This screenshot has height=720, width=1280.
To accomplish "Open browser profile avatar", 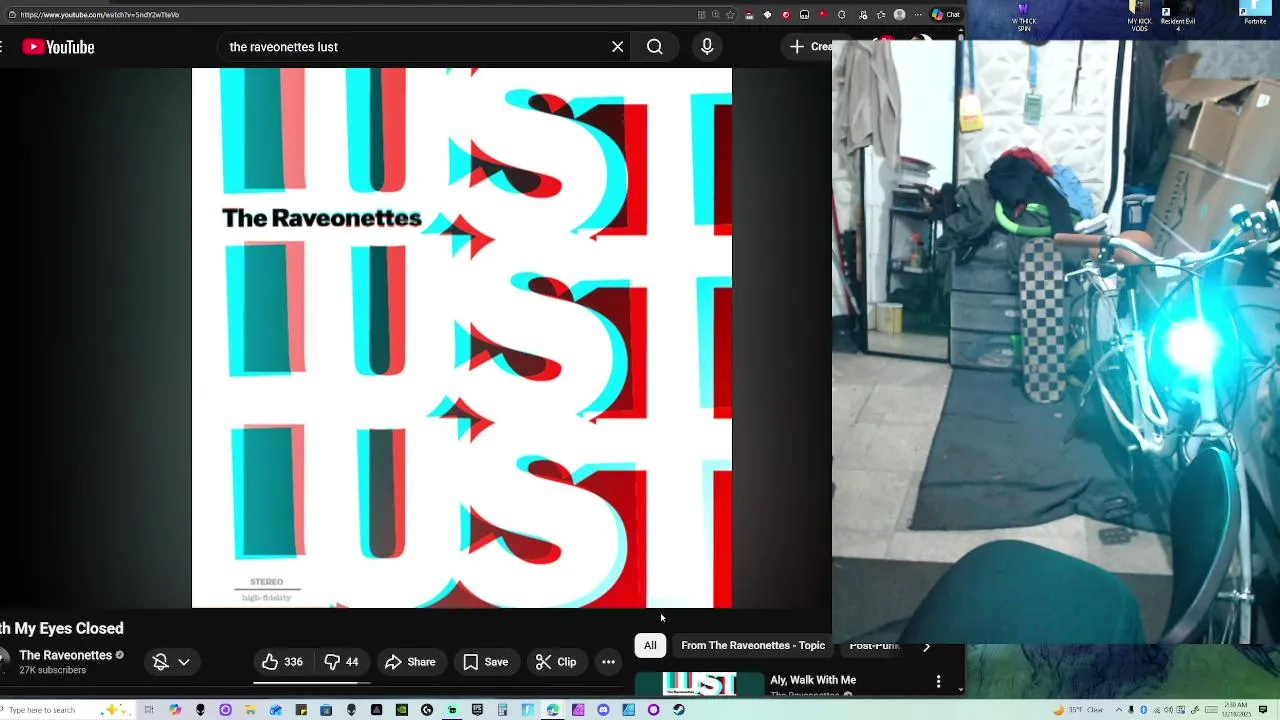I will point(899,15).
